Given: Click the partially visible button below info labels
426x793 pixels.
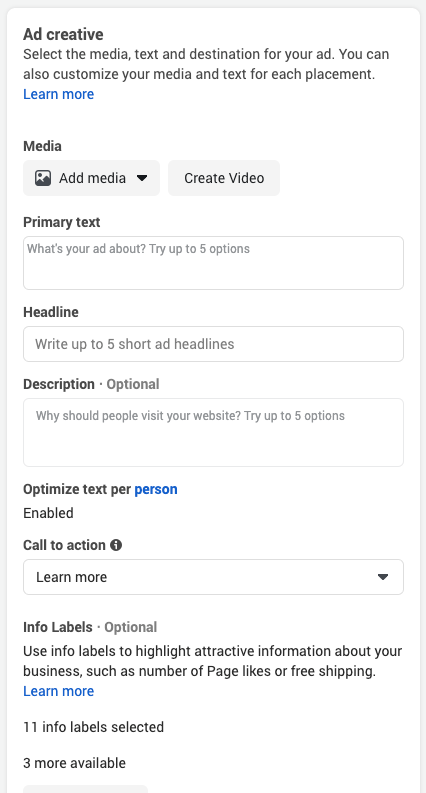Looking at the screenshot, I should click(86, 789).
